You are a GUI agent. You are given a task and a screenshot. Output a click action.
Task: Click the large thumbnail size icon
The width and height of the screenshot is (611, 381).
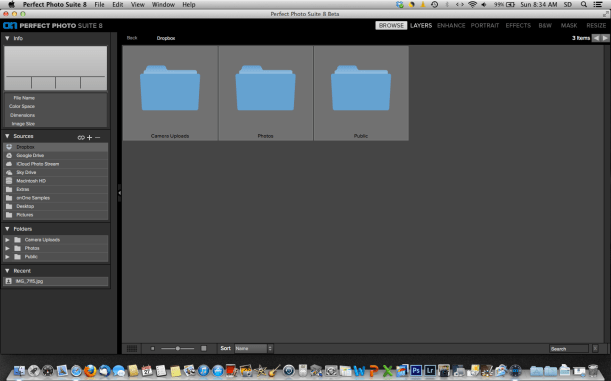tap(203, 349)
